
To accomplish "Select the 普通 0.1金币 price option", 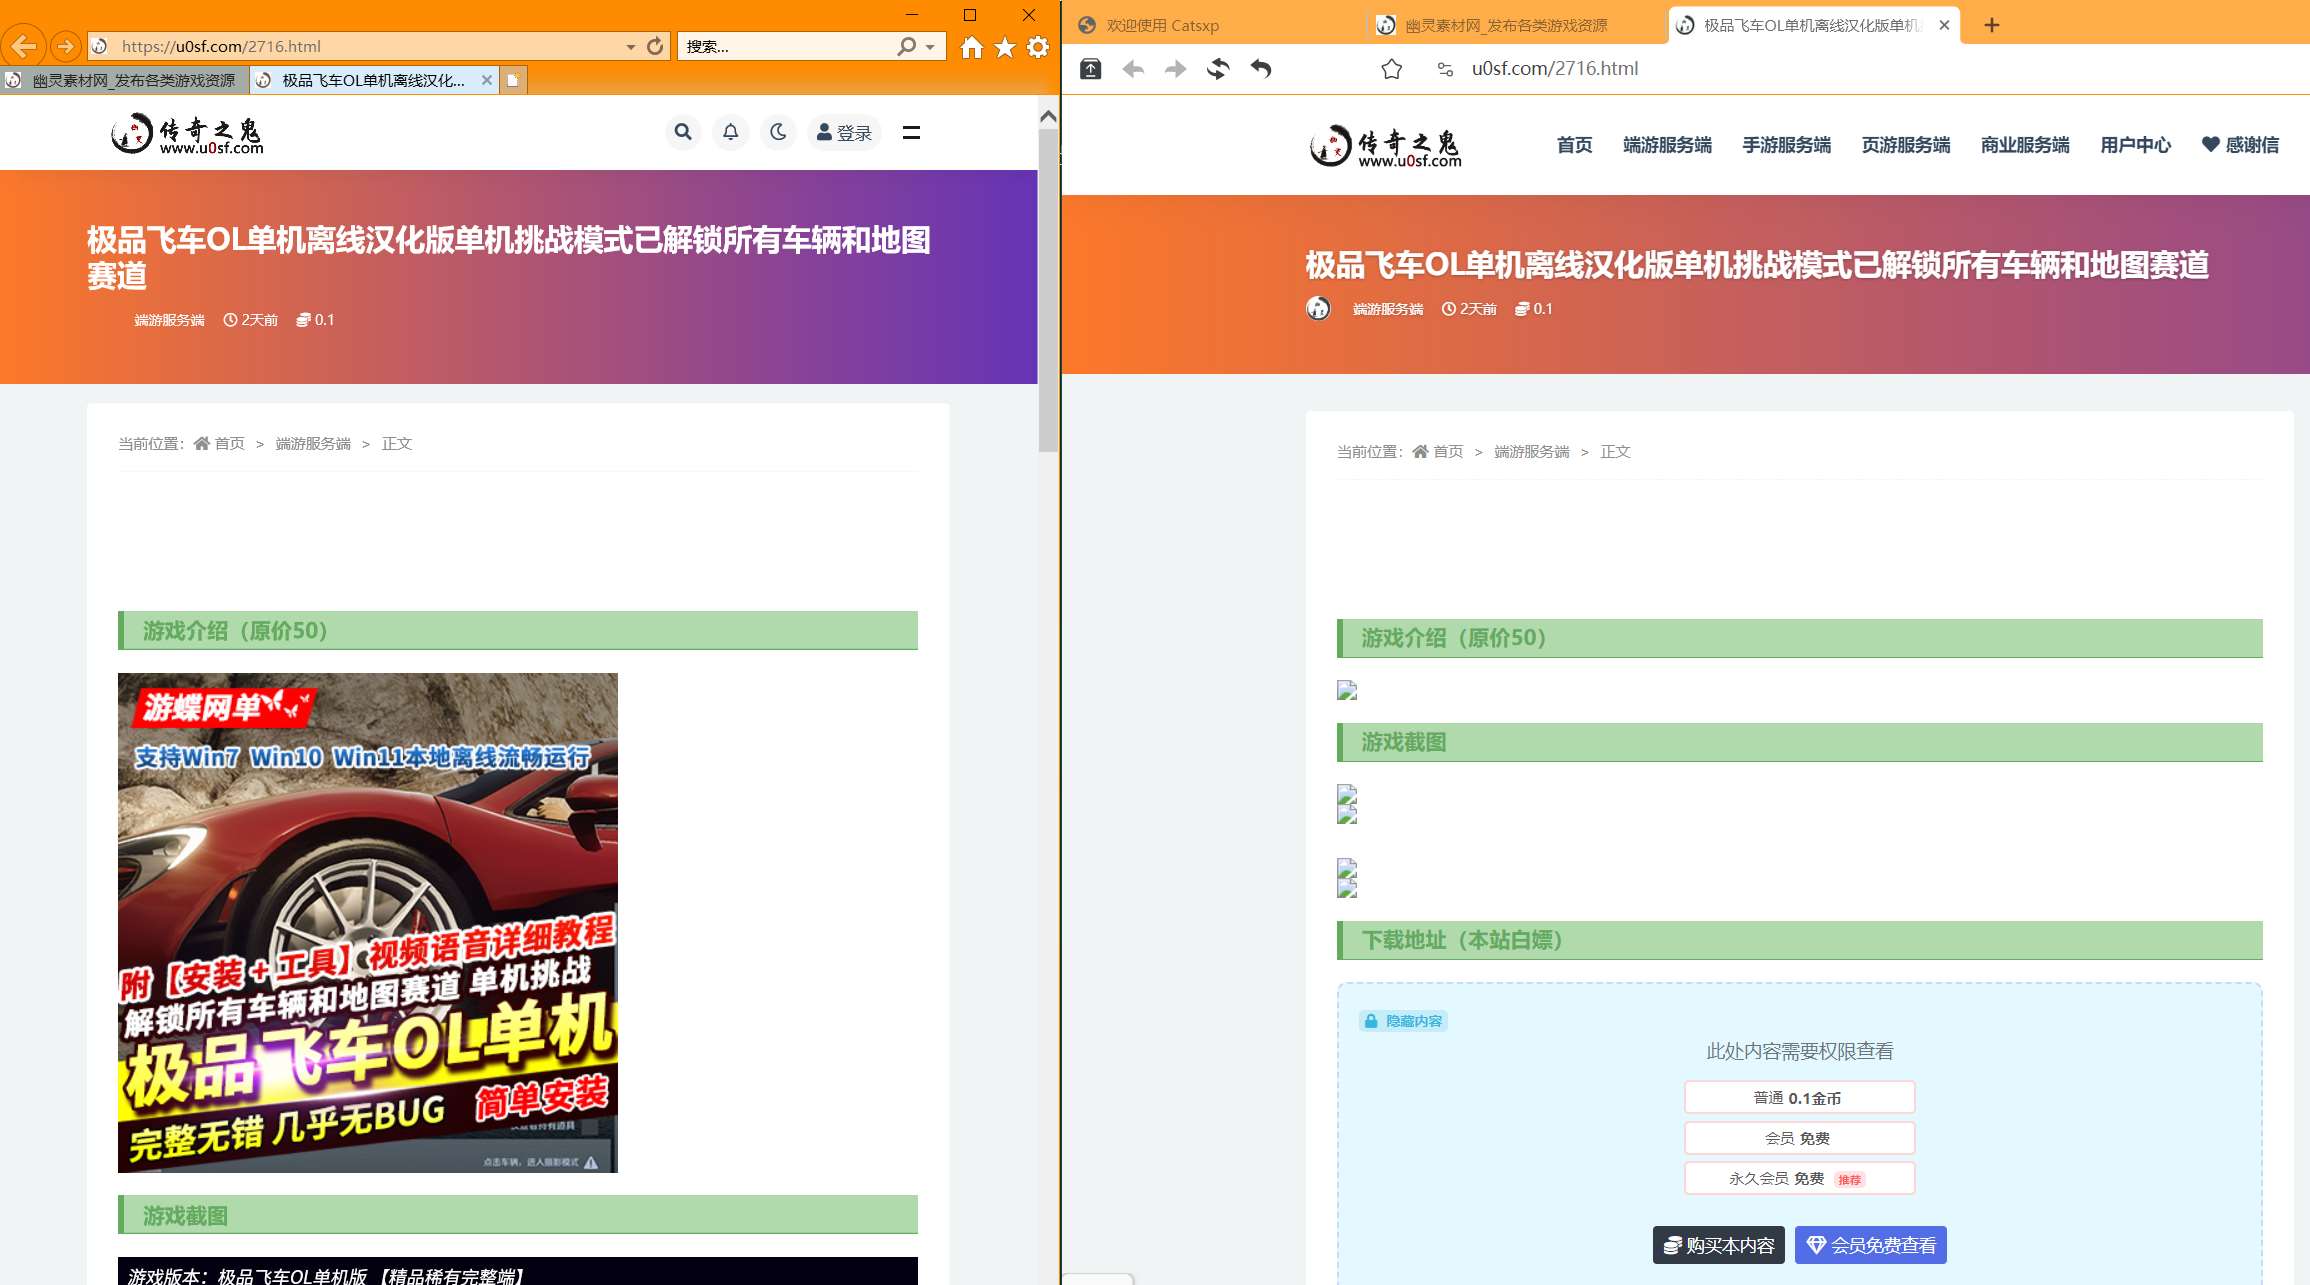I will tap(1799, 1097).
